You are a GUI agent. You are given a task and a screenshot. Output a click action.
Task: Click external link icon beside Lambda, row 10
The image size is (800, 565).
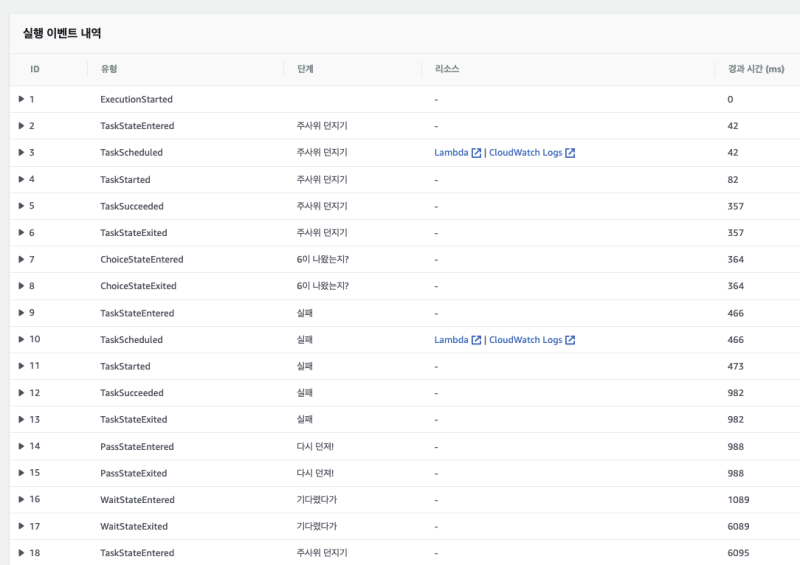(477, 340)
